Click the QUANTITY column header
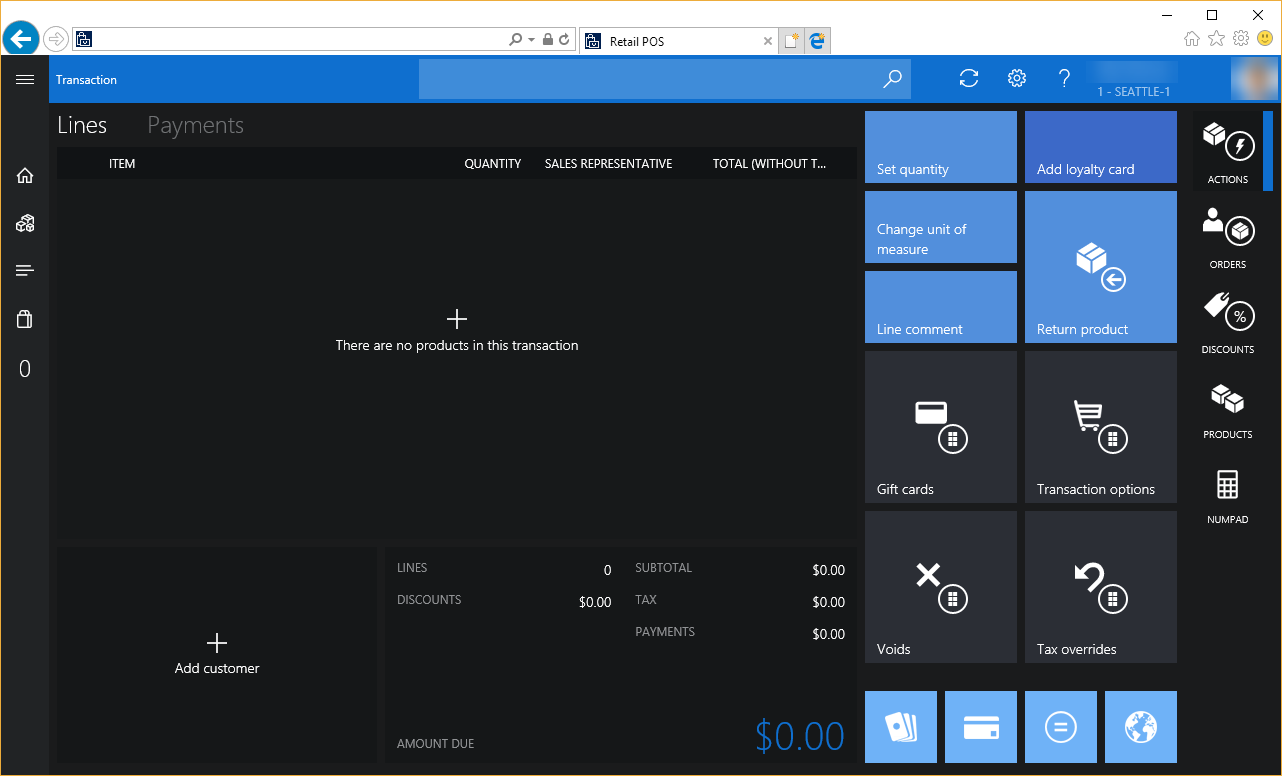The image size is (1282, 776). click(x=493, y=164)
